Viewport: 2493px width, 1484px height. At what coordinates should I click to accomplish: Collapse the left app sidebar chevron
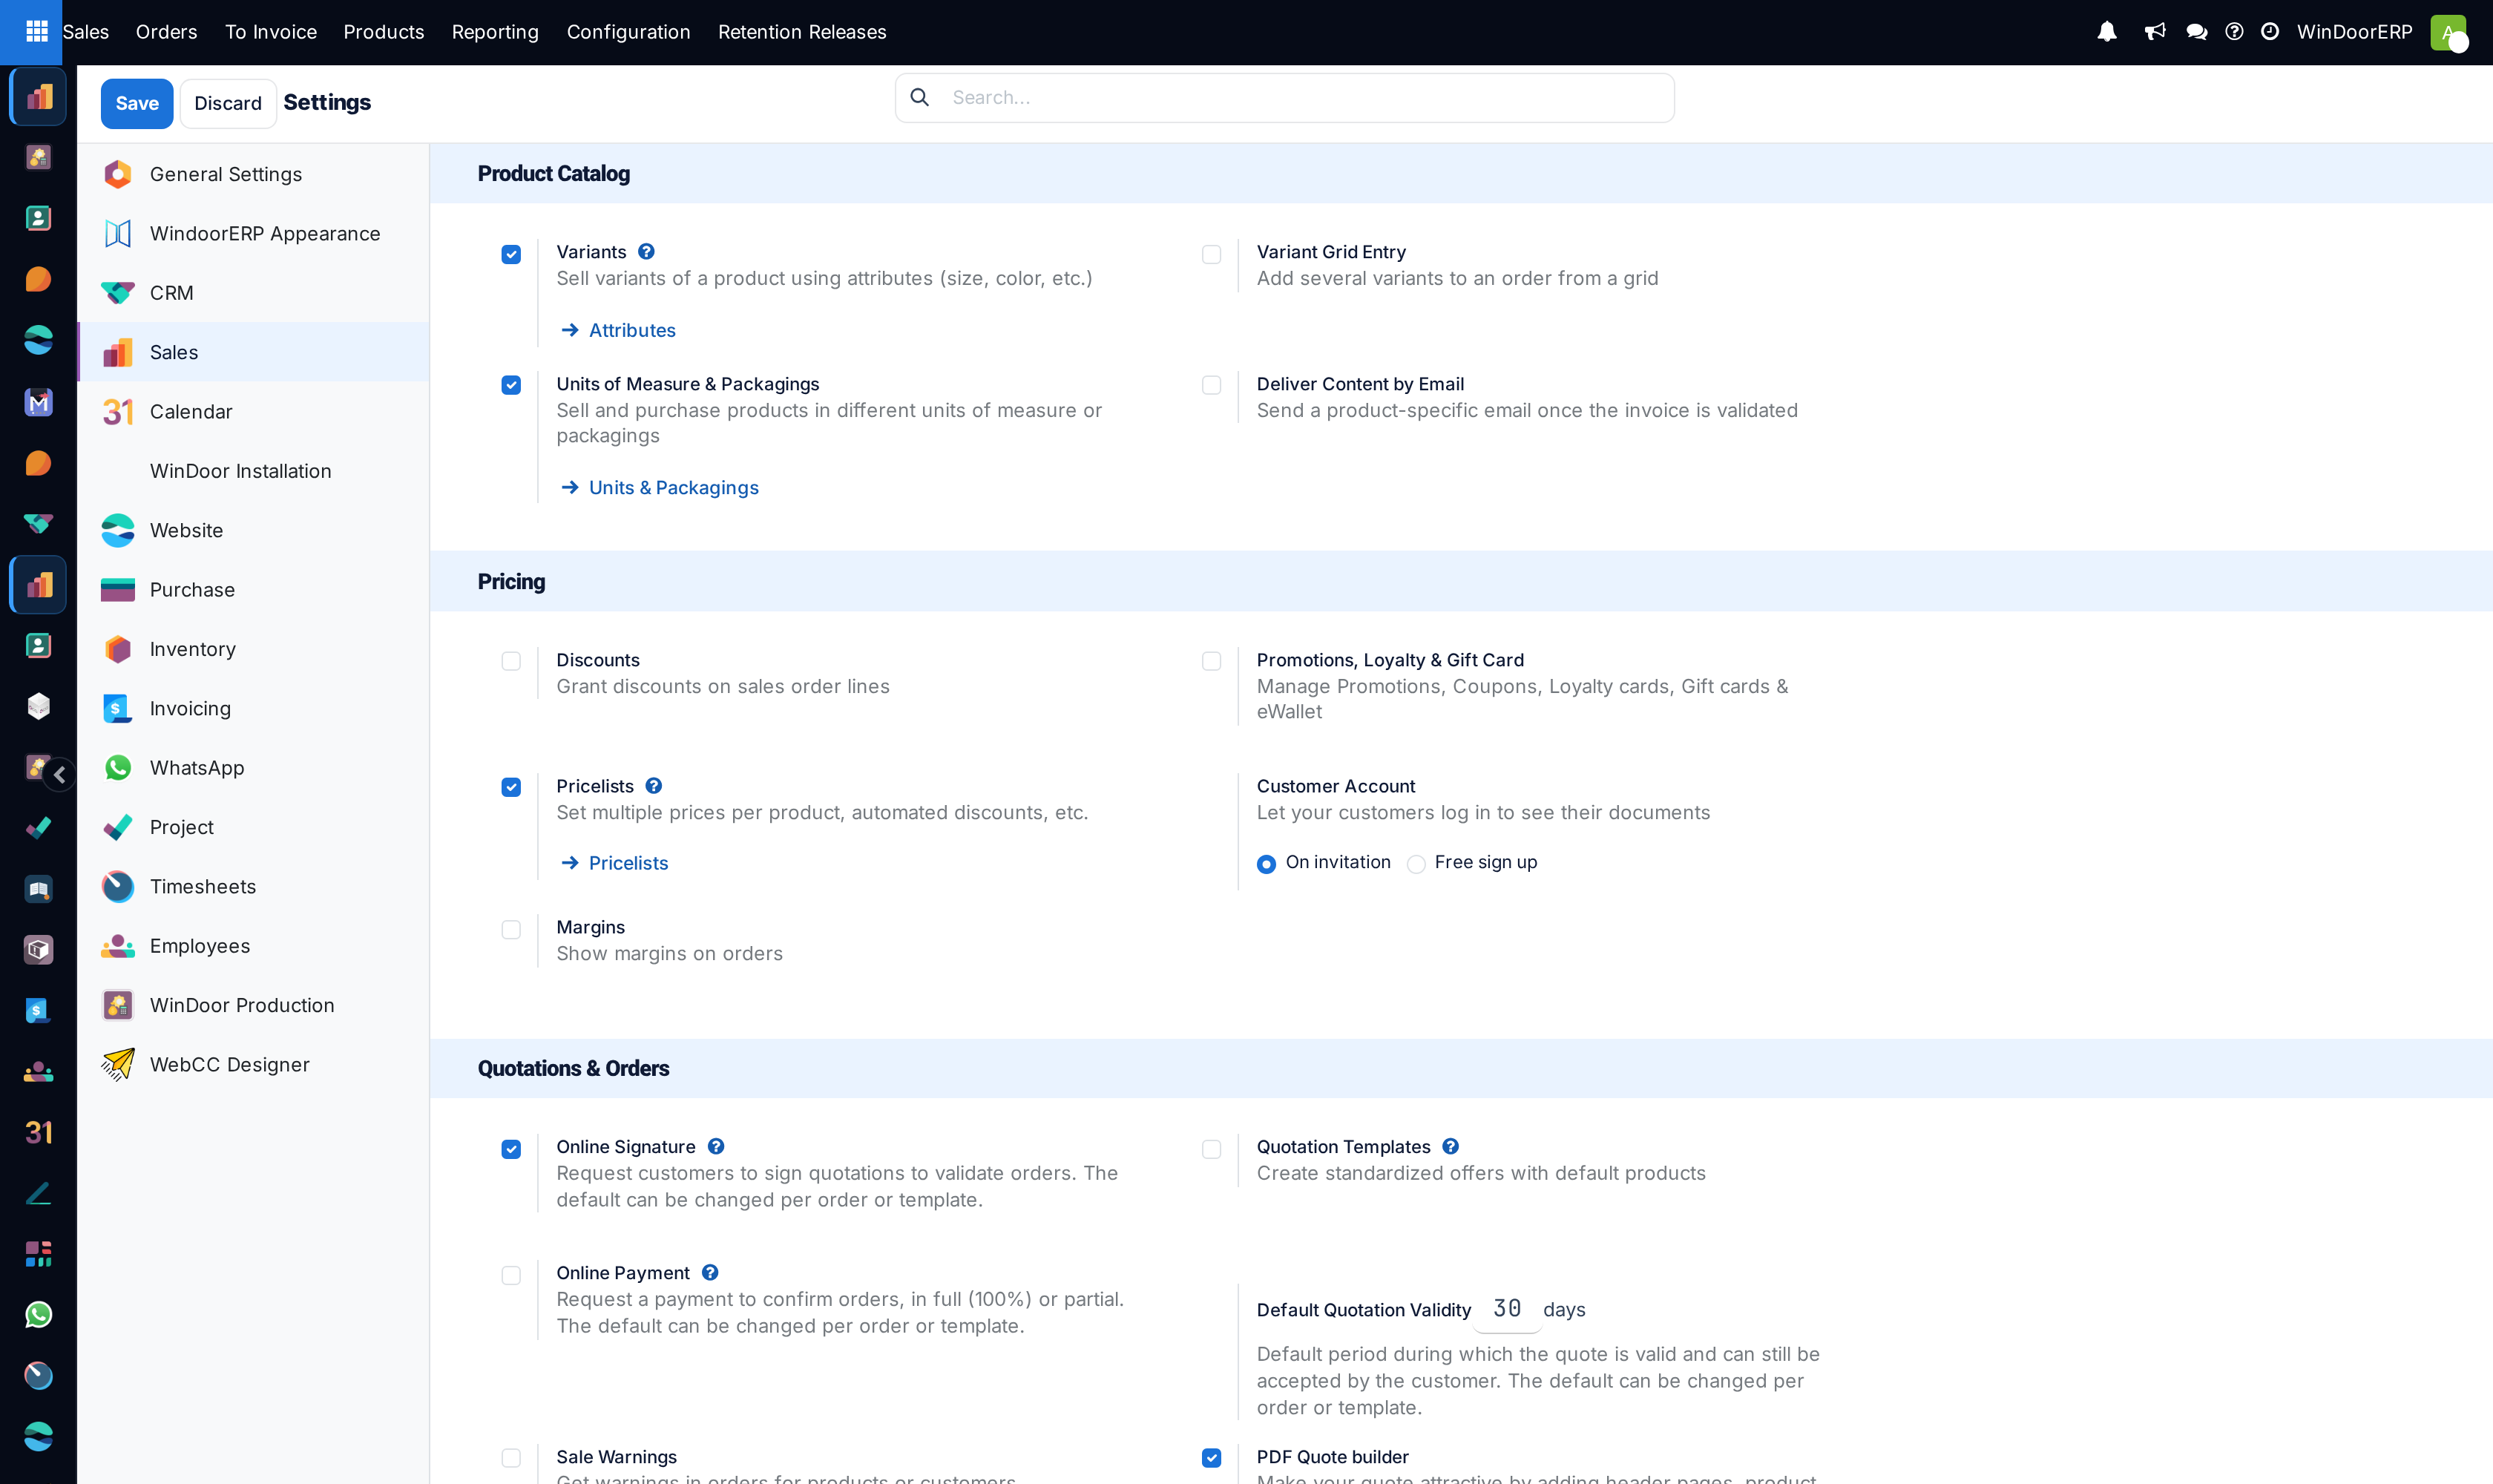coord(59,774)
